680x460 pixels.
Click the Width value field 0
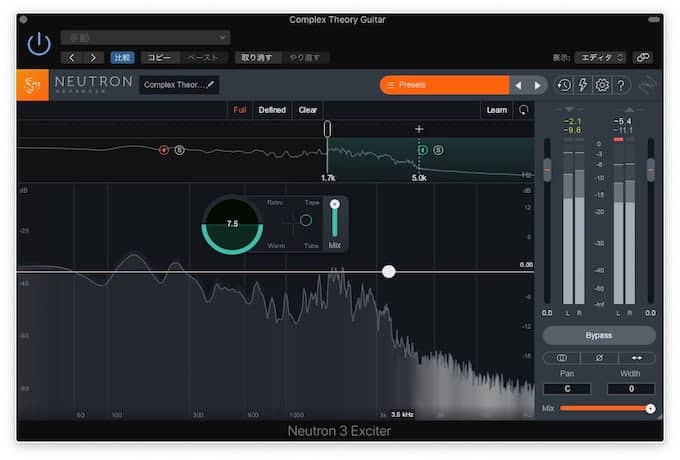click(631, 389)
